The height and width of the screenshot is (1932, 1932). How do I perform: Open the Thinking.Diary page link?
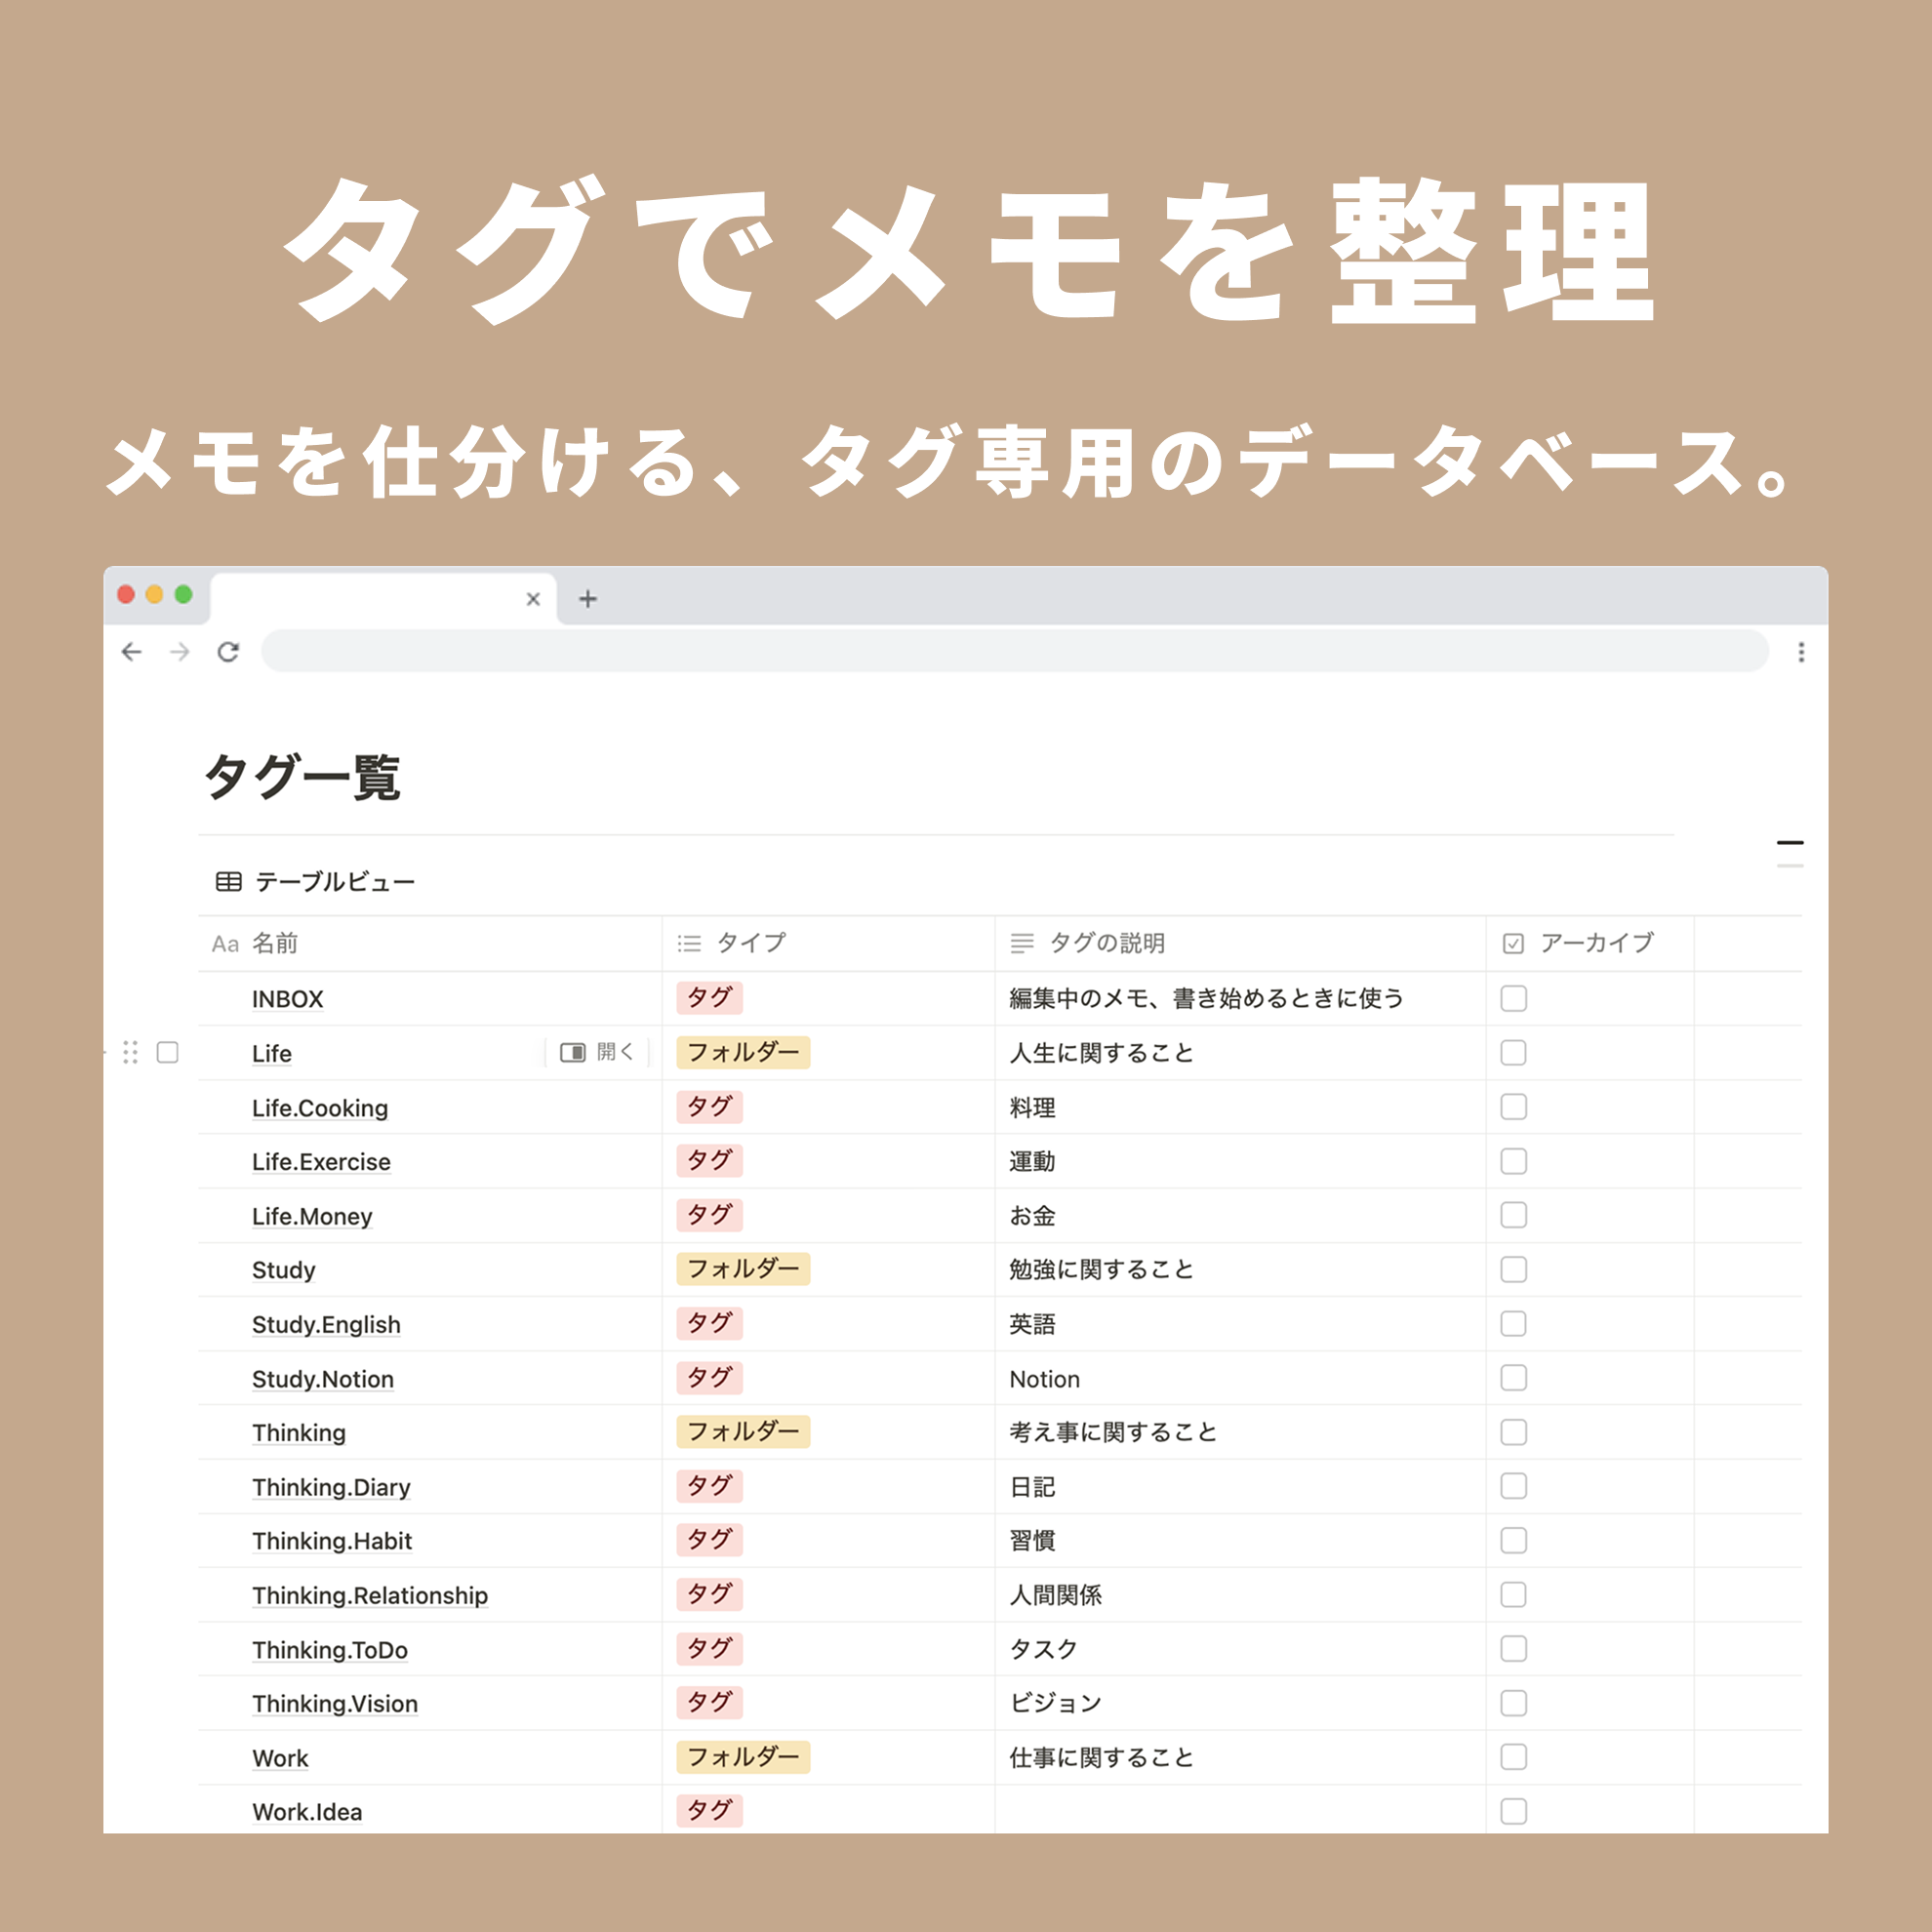pos(331,1487)
